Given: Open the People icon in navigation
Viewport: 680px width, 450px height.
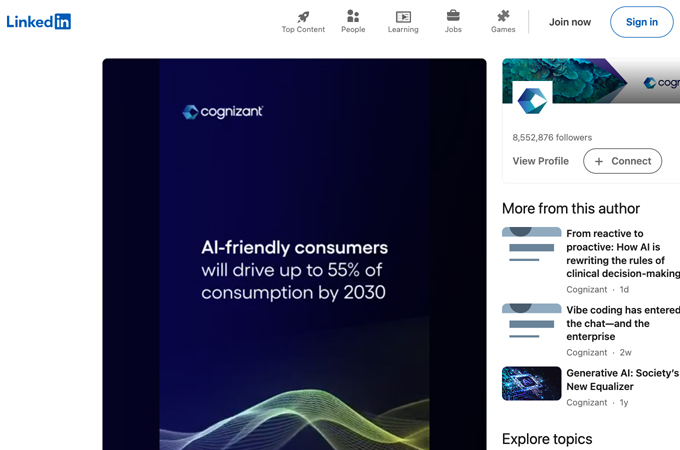Looking at the screenshot, I should pyautogui.click(x=353, y=16).
